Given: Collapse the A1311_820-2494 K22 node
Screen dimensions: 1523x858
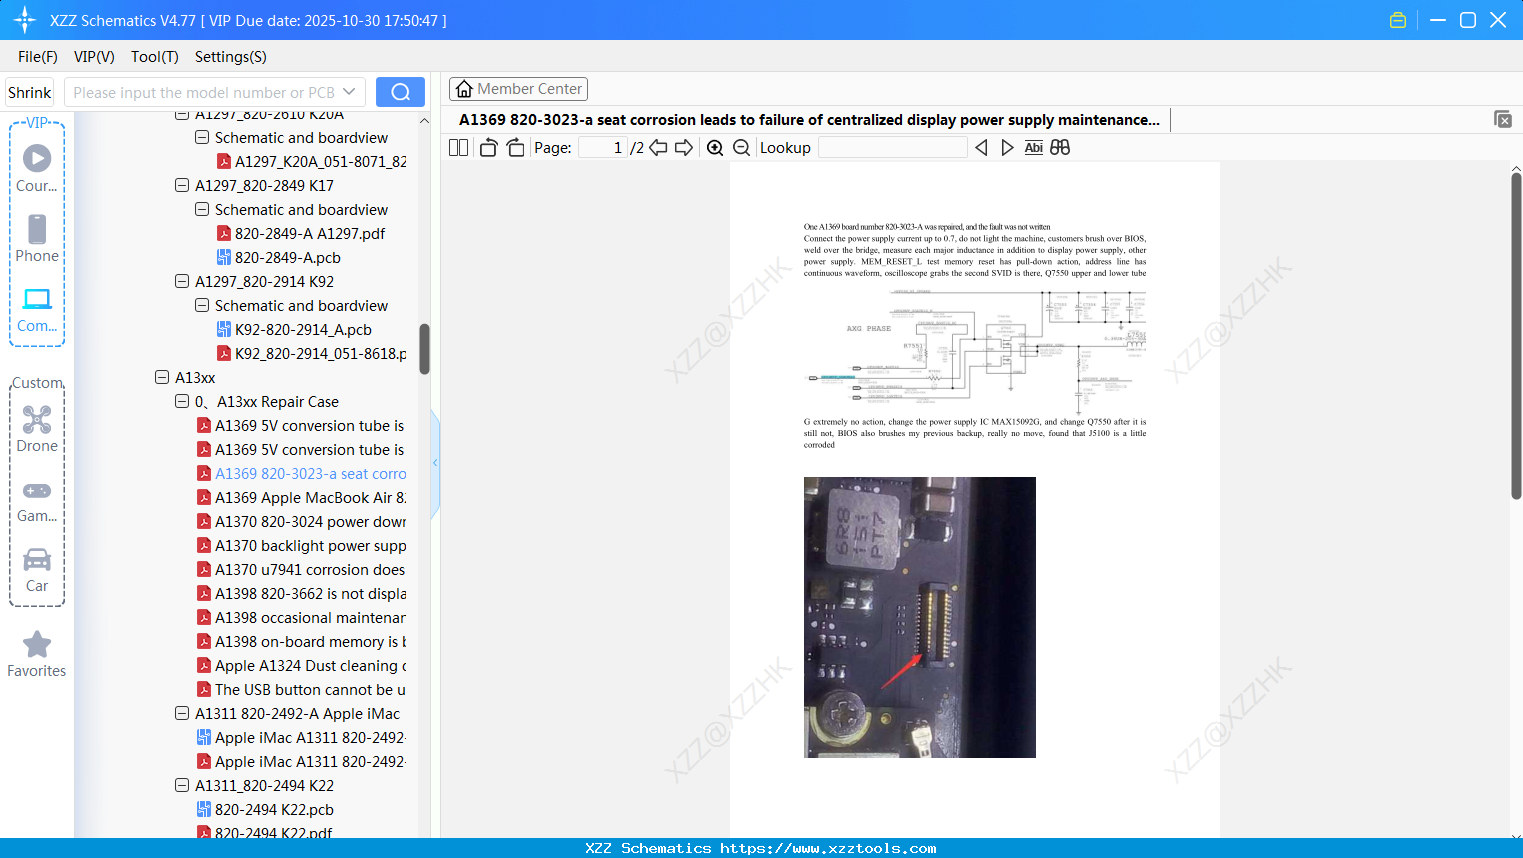Looking at the screenshot, I should coord(182,785).
